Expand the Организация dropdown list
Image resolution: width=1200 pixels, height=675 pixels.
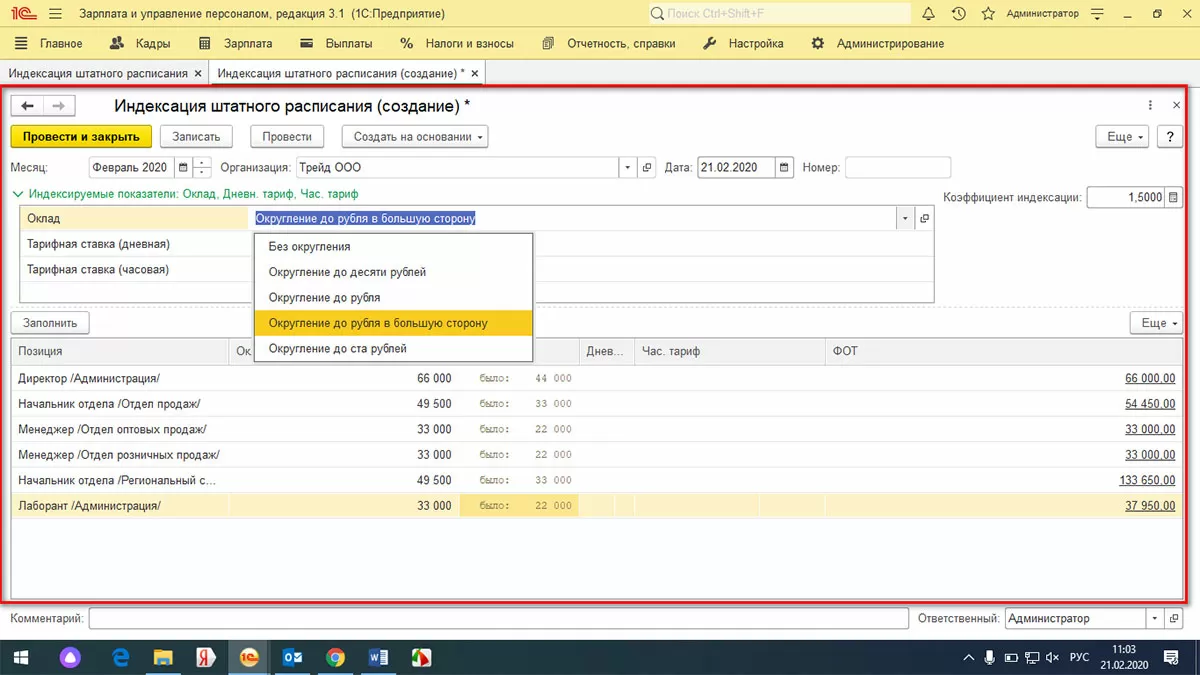tap(627, 168)
